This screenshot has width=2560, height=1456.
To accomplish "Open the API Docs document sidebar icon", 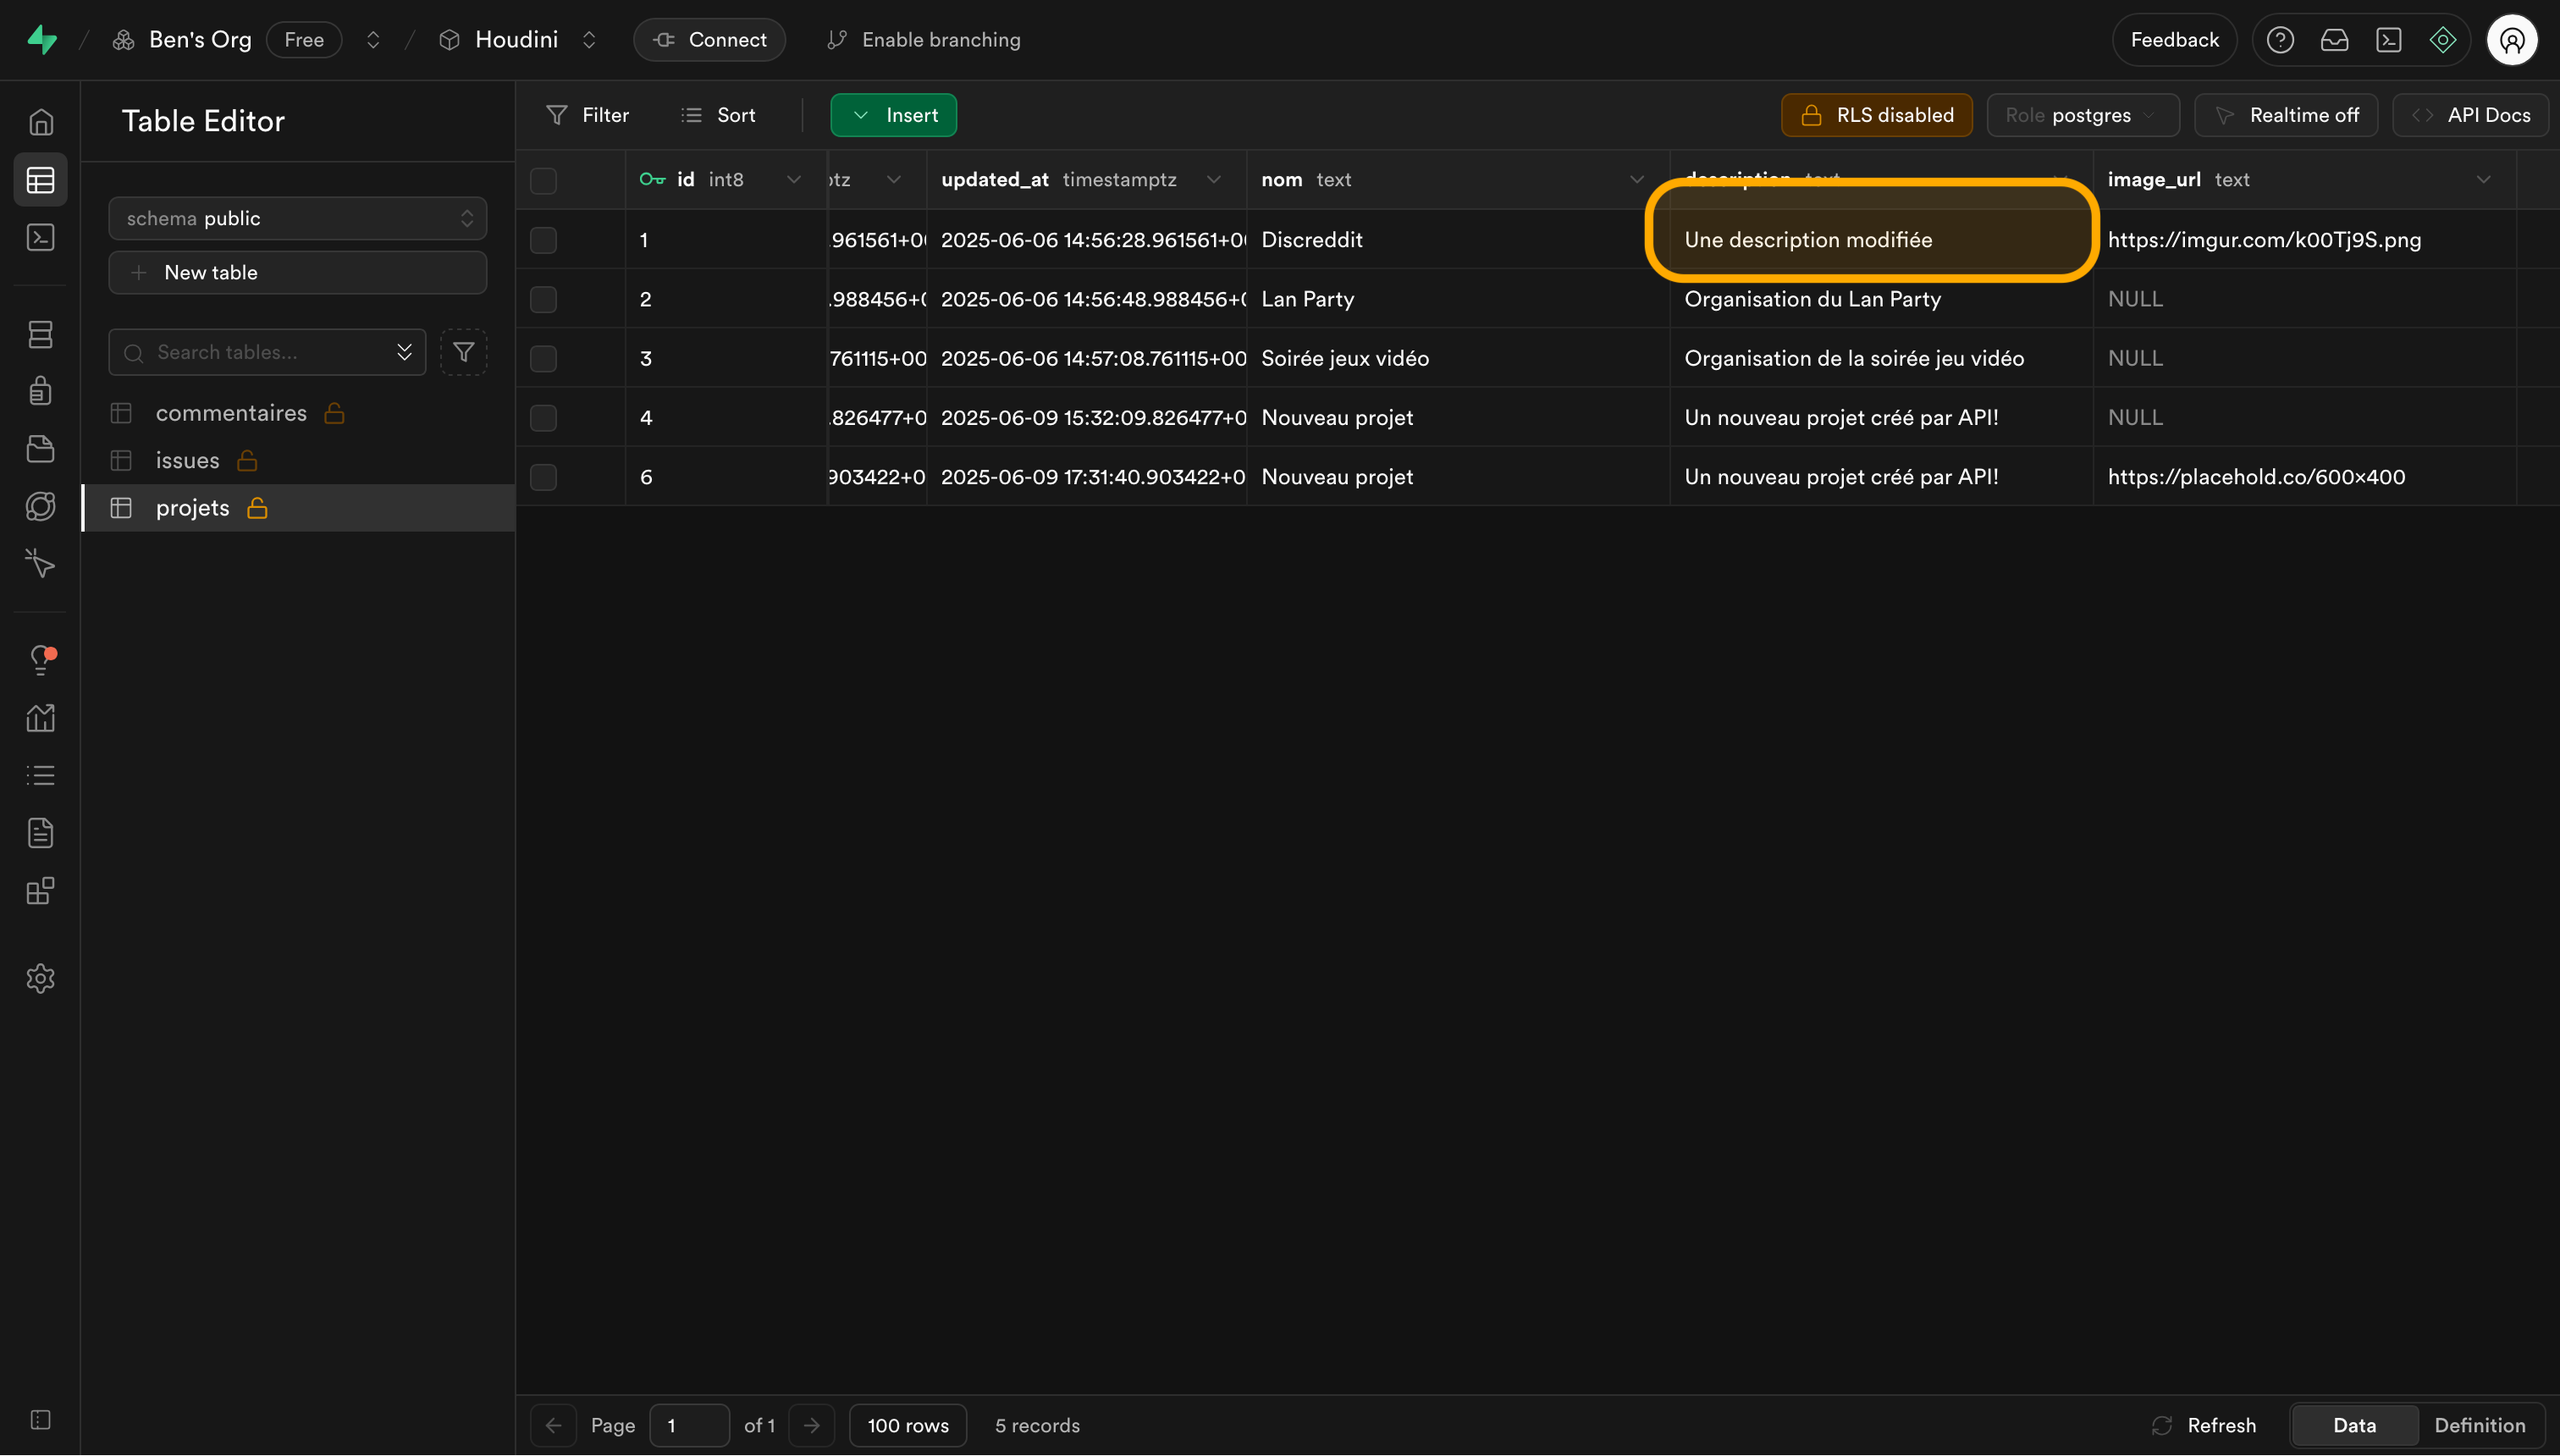I will [40, 833].
